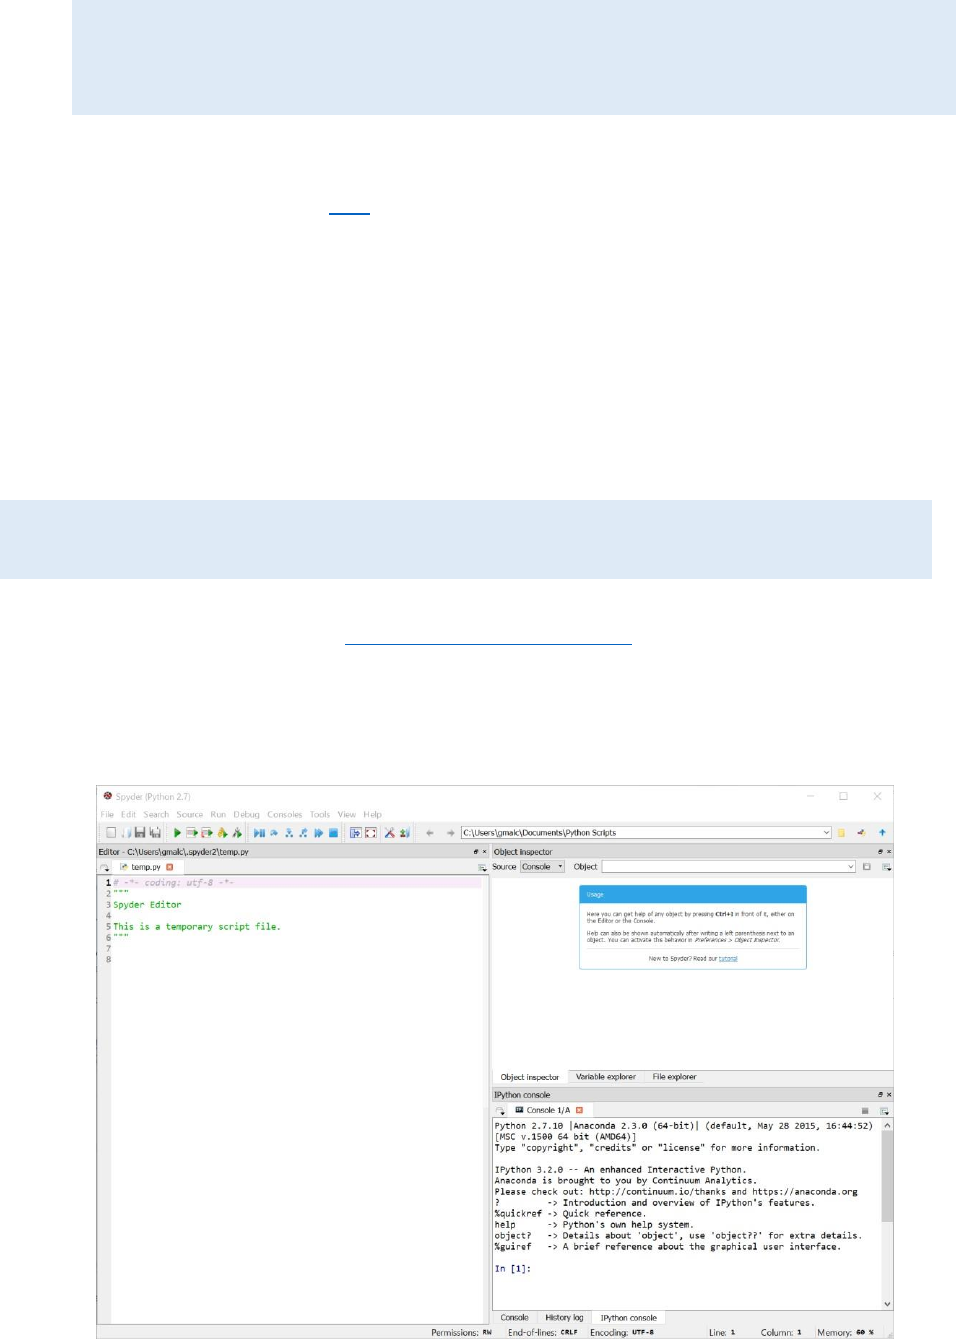Click the 'Spyder Editor' text line
The image size is (956, 1339).
(147, 905)
